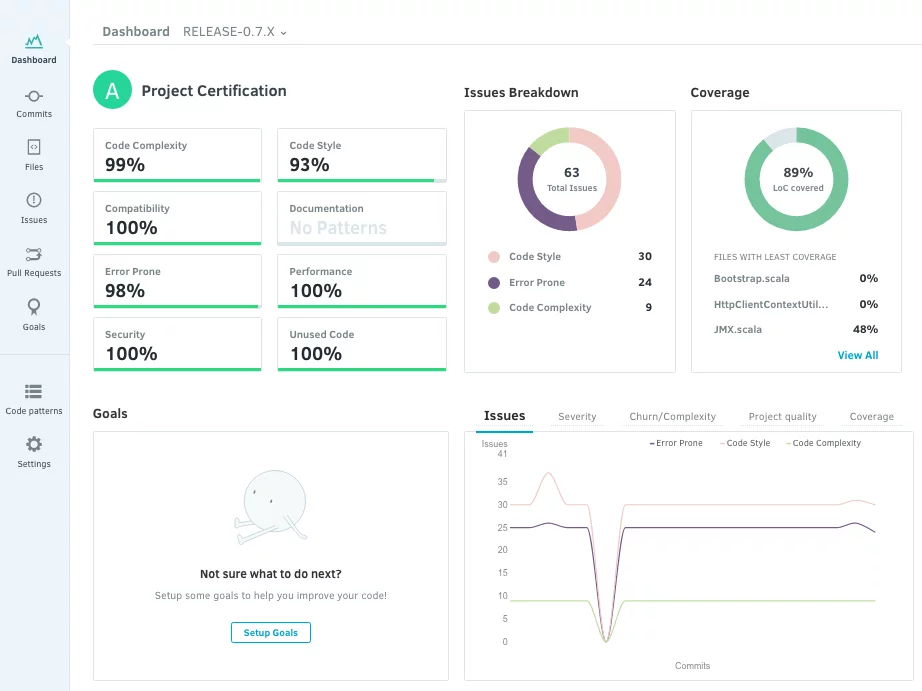This screenshot has height=691, width=922.
Task: Open Issues section in sidebar
Action: pos(34,201)
